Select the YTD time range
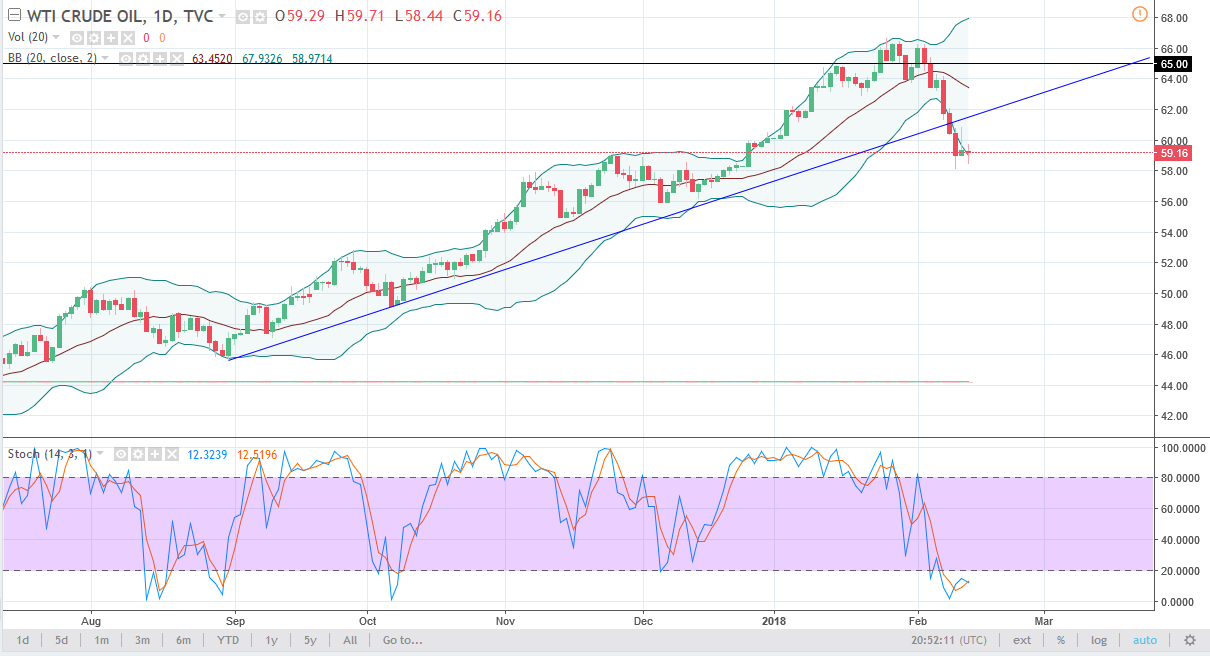Image resolution: width=1210 pixels, height=656 pixels. [x=228, y=640]
